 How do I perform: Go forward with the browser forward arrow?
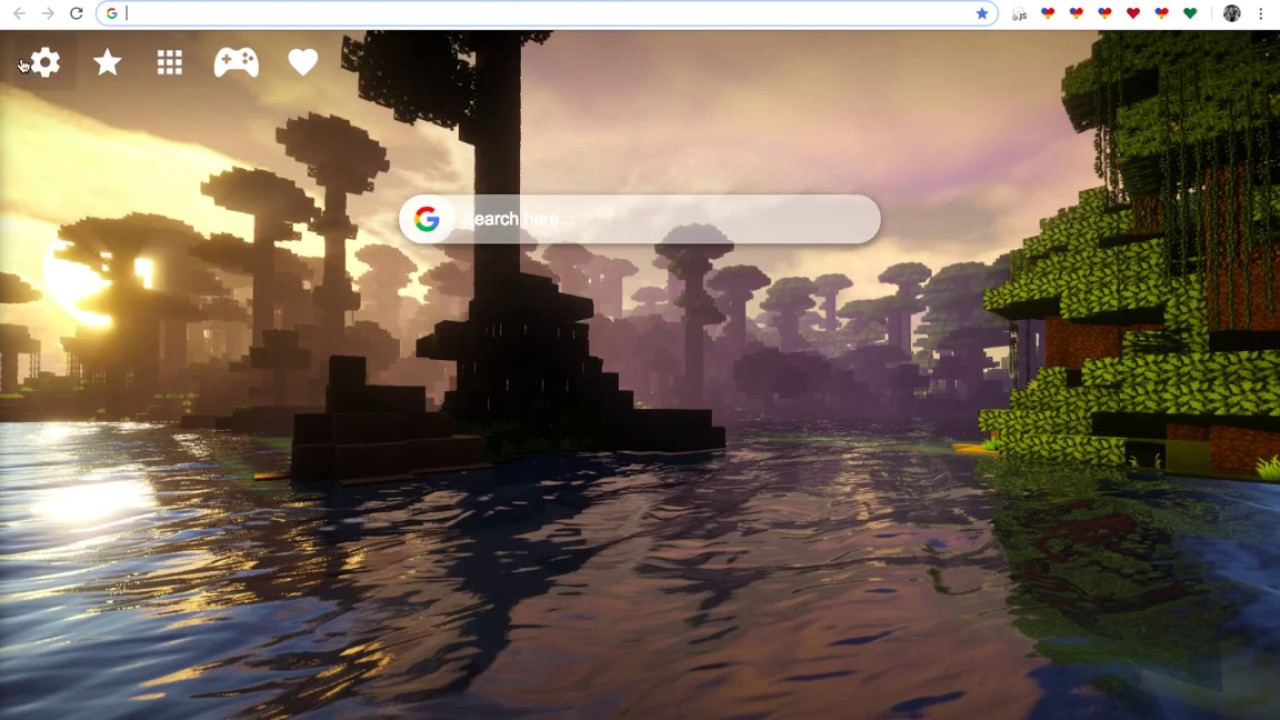click(47, 13)
